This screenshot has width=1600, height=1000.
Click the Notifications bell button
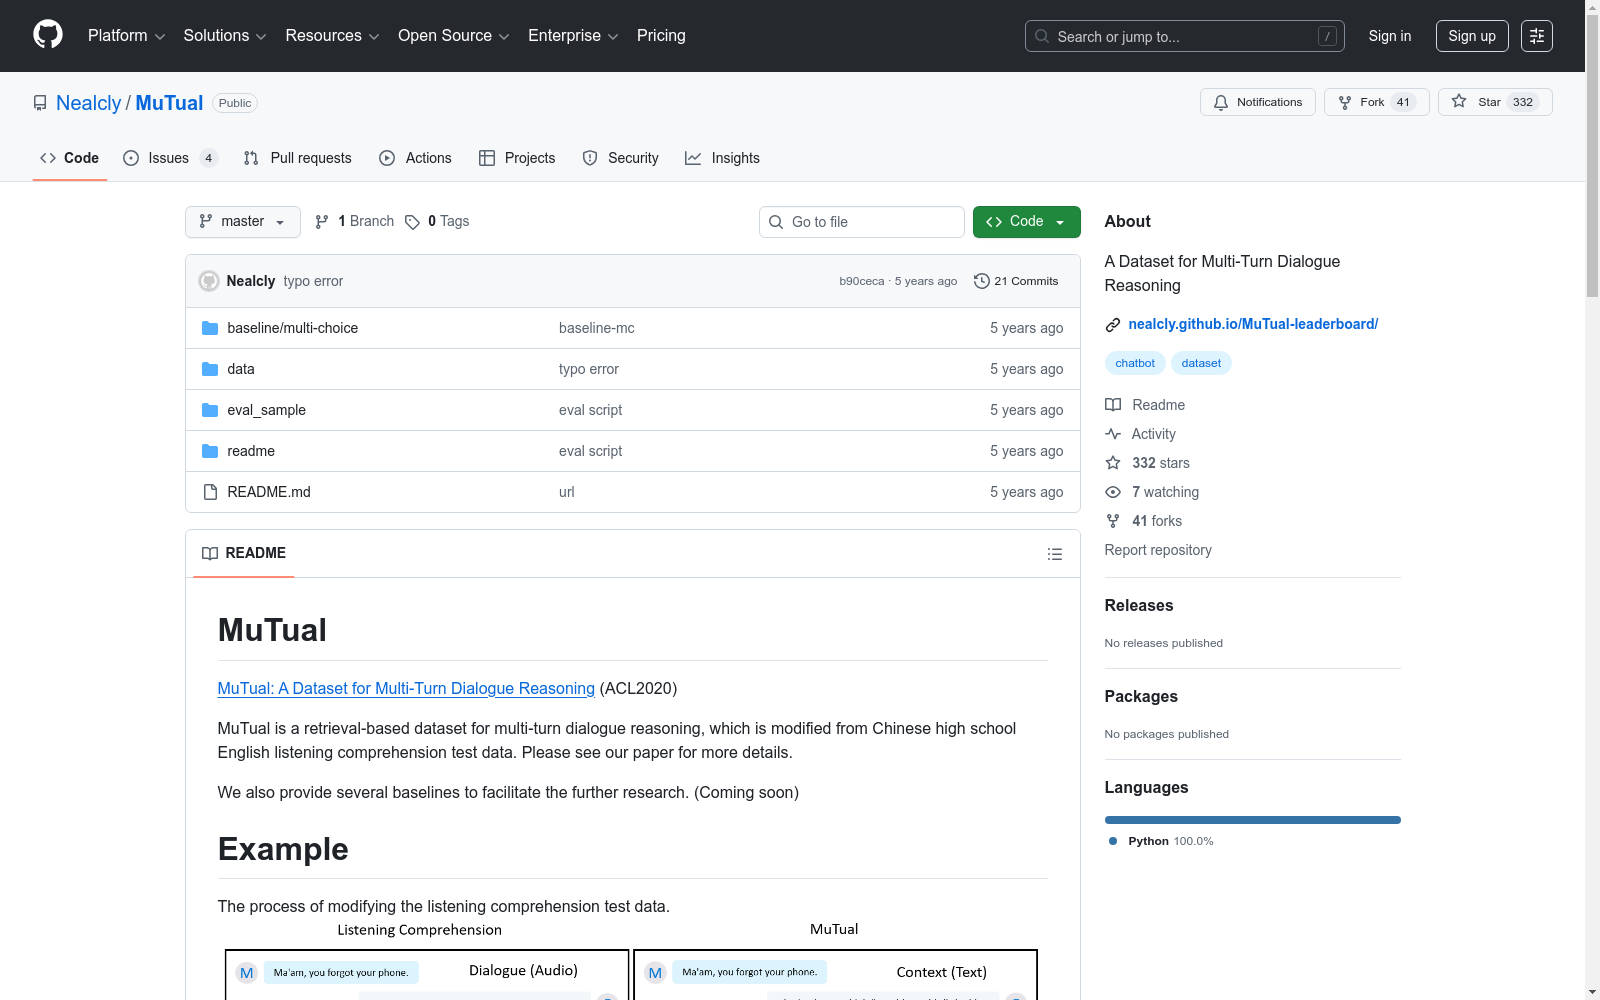[x=1257, y=102]
